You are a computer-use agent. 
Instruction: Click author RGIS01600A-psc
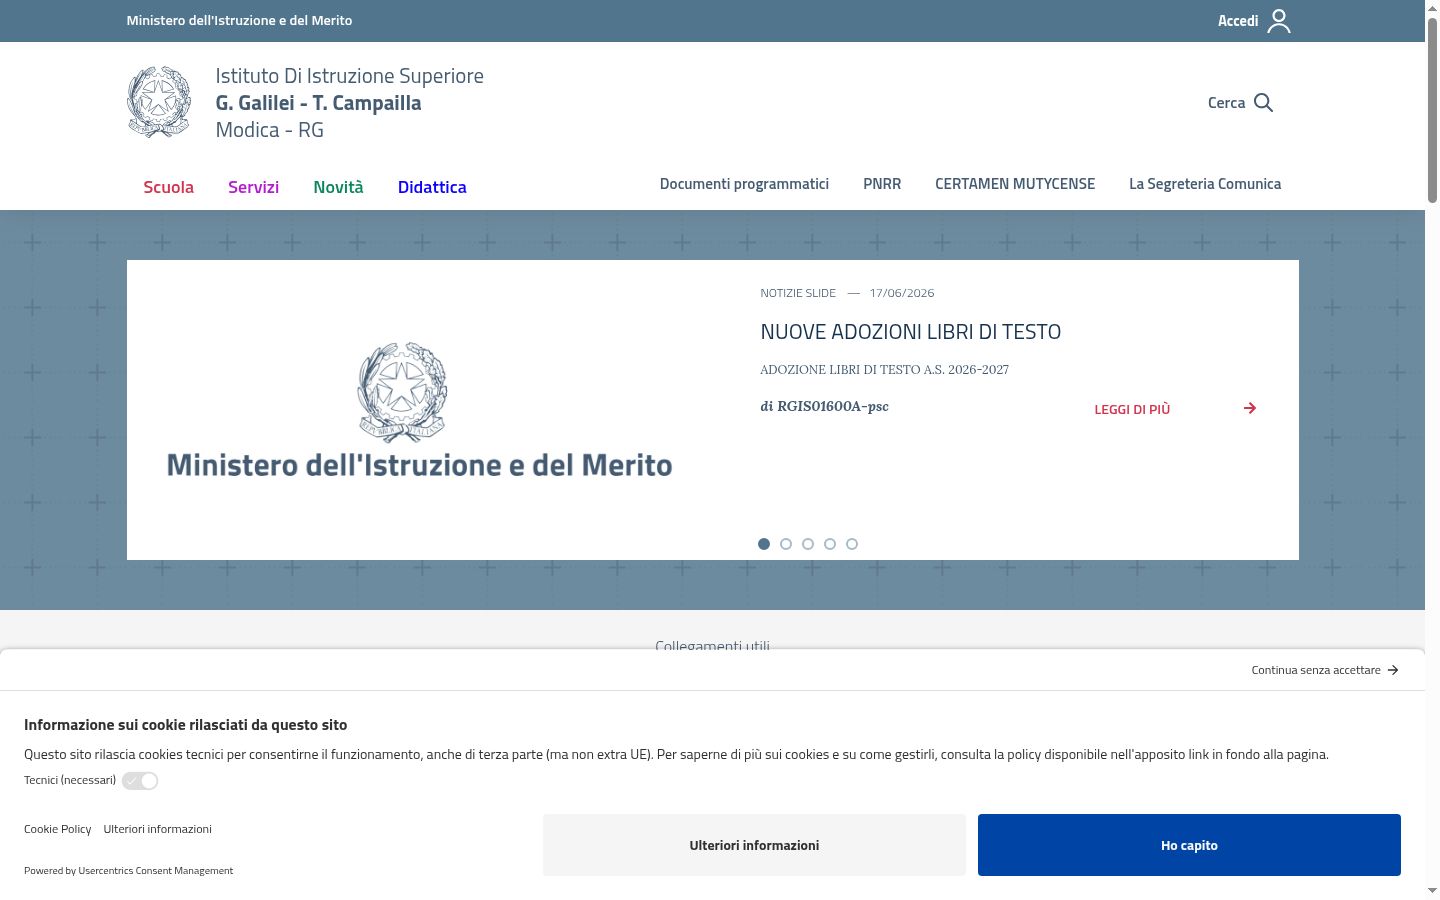[x=833, y=406]
